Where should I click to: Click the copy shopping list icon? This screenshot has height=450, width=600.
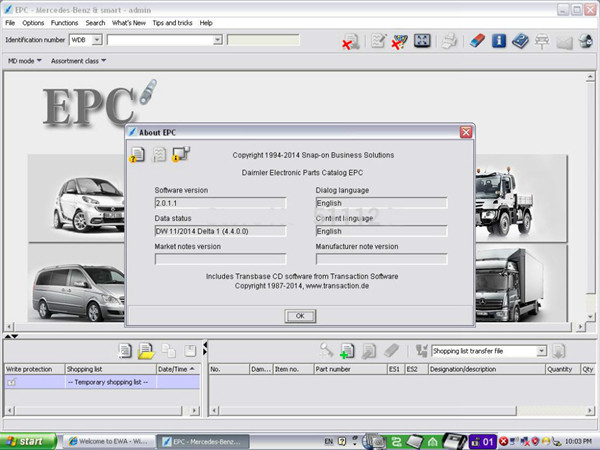coord(168,351)
